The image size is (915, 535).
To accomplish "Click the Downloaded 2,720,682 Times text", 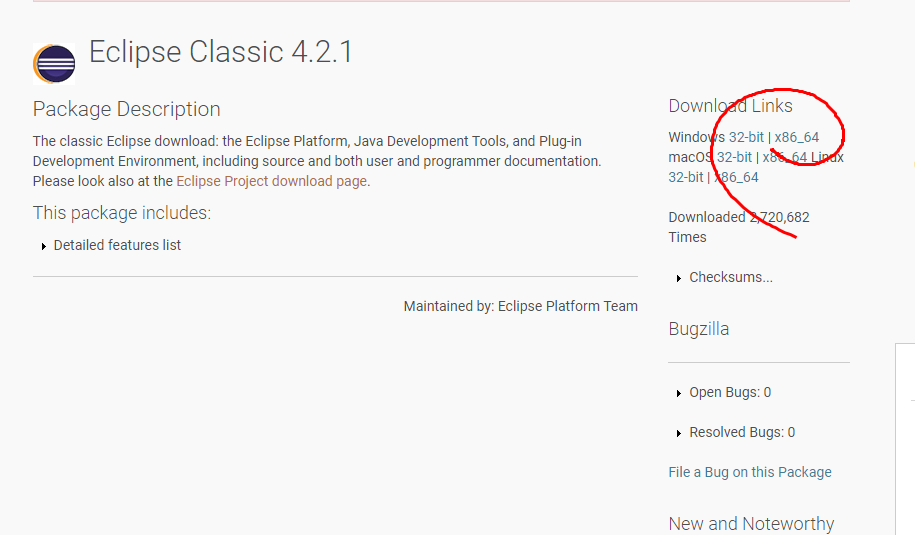I will tap(739, 227).
